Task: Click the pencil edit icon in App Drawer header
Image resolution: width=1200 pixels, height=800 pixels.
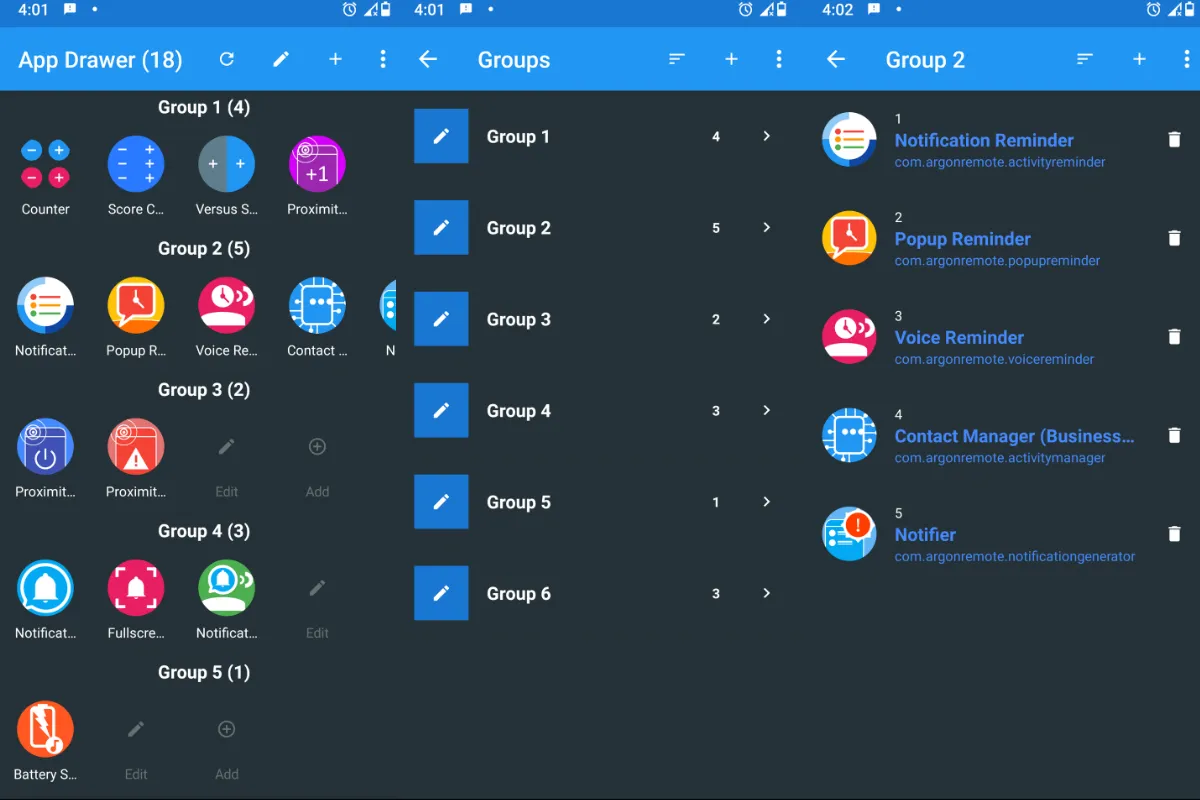Action: coord(281,59)
